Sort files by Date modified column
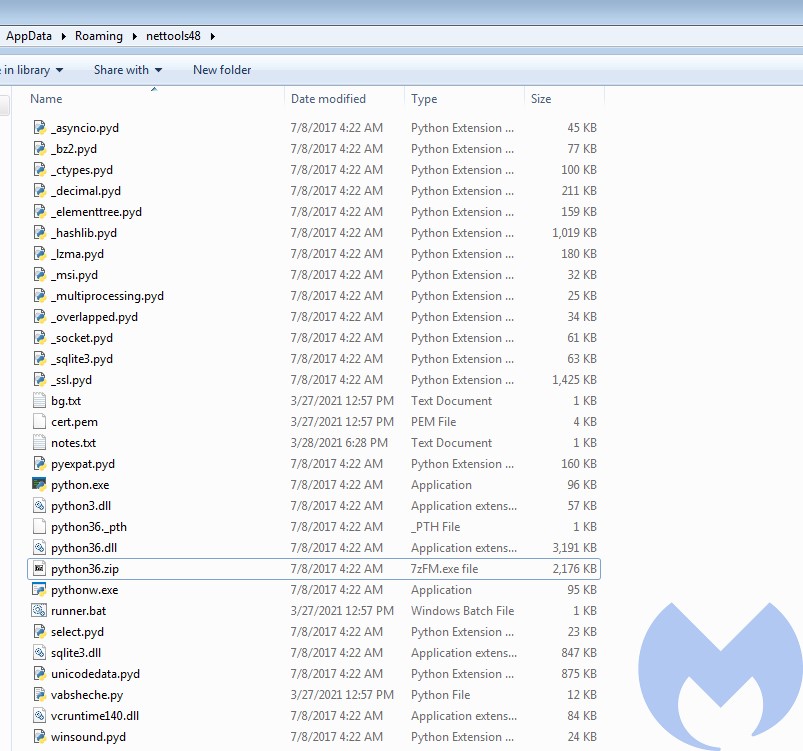The image size is (803, 751). pyautogui.click(x=328, y=99)
